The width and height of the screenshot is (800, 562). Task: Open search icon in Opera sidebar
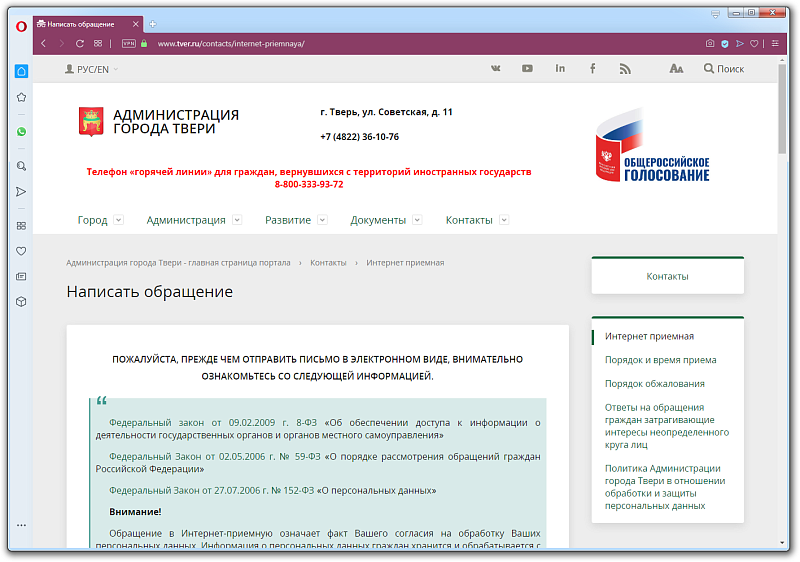(x=21, y=166)
